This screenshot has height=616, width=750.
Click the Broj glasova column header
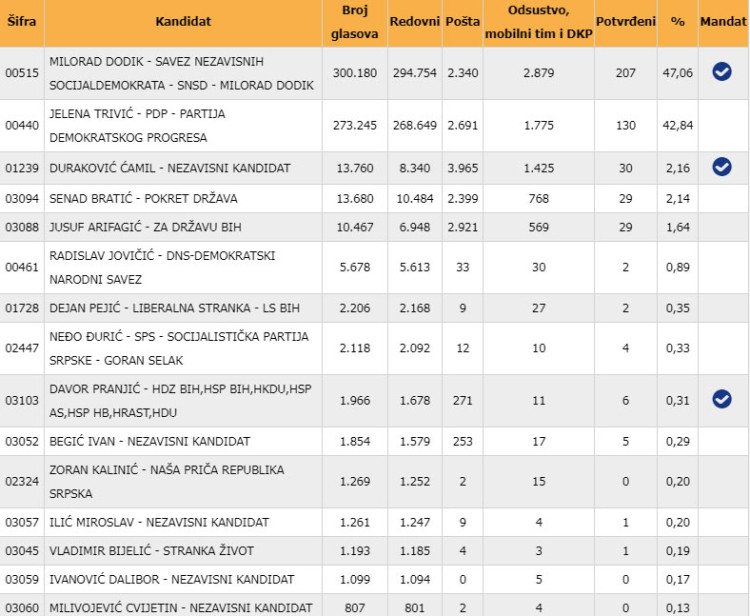click(354, 21)
